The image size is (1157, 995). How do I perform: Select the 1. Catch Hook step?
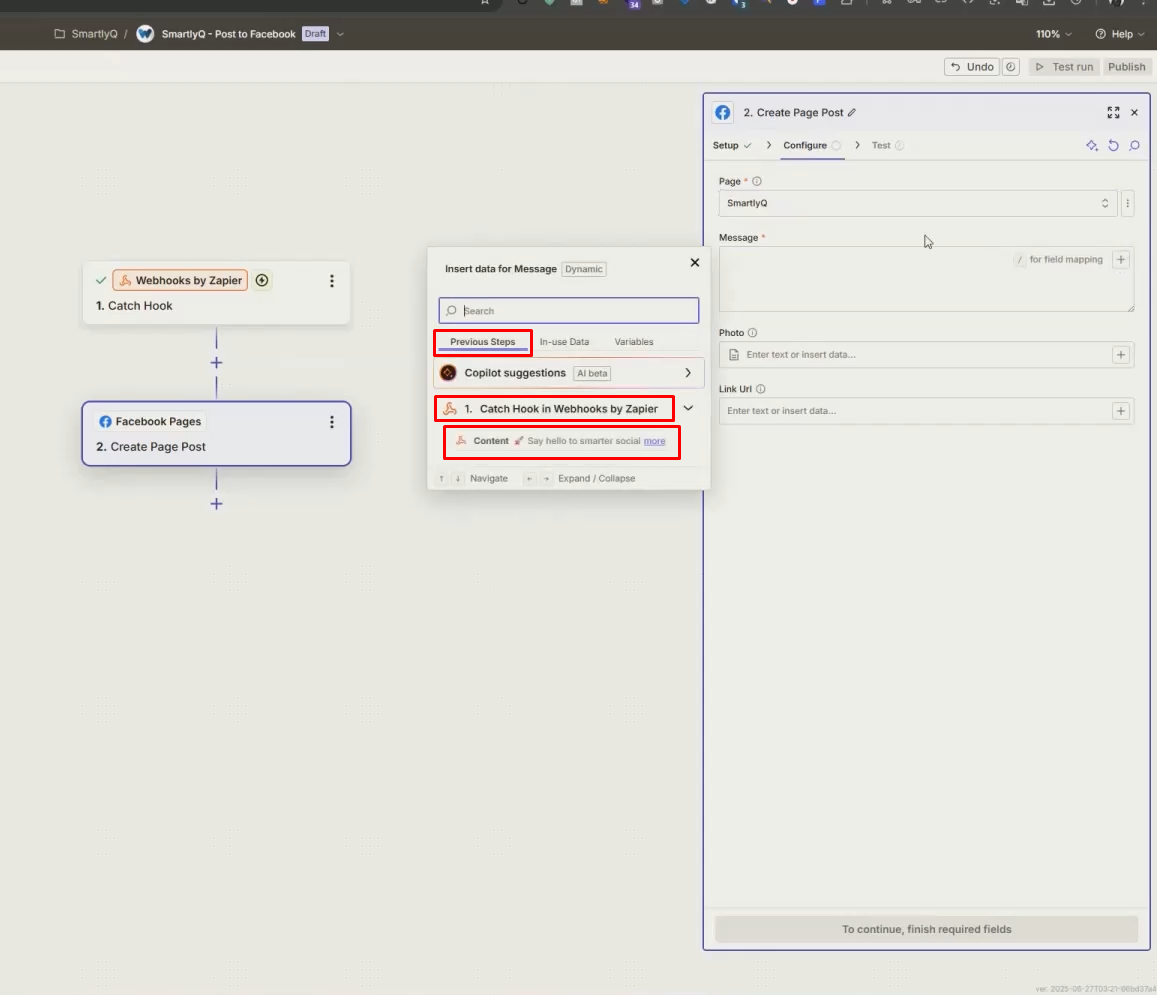[x=216, y=293]
